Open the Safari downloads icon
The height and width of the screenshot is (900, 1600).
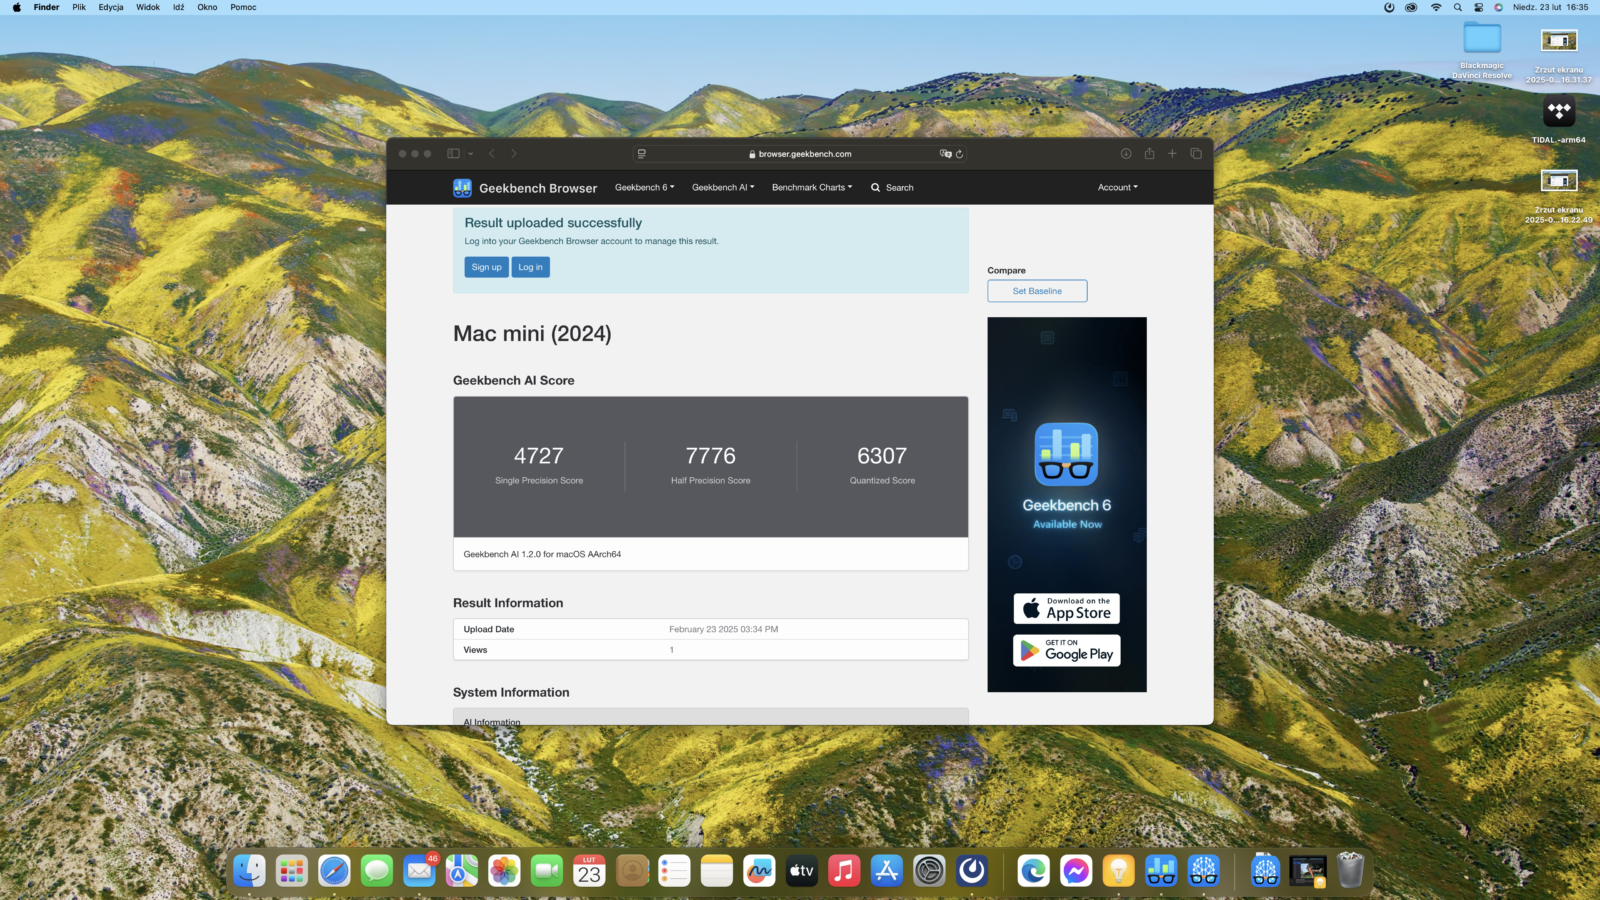coord(1126,154)
